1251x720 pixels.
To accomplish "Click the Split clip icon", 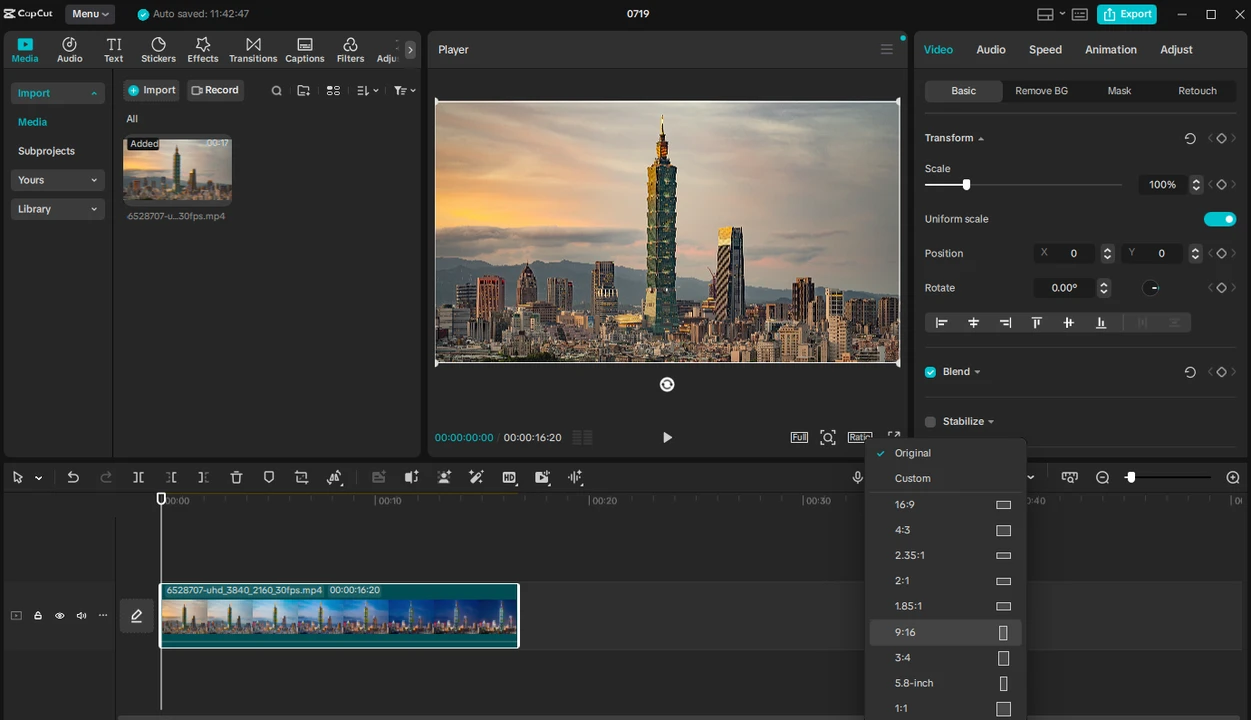I will pos(138,478).
